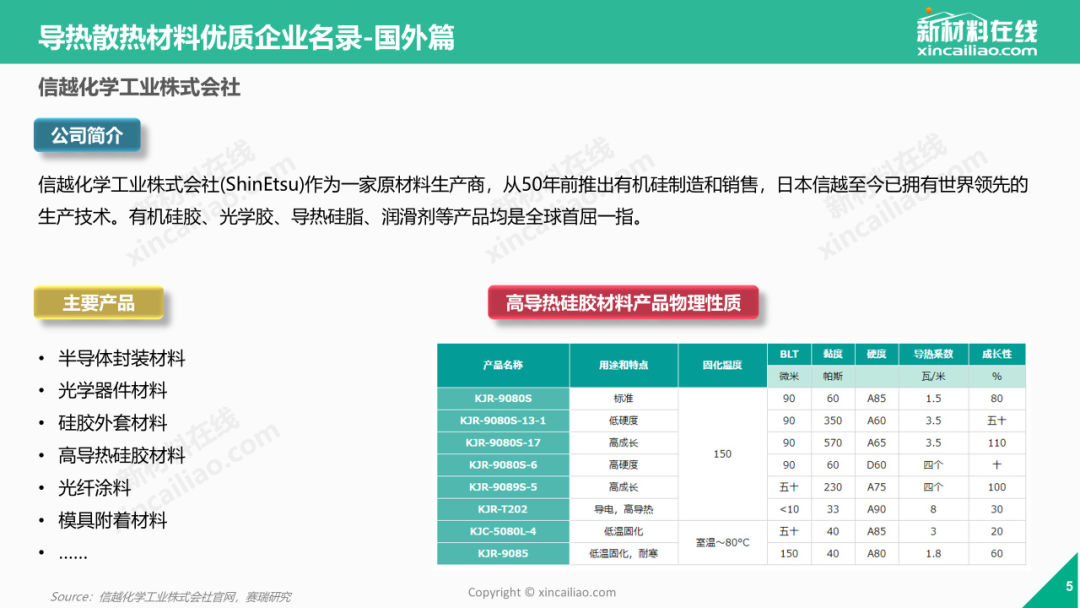Click the Source citation text at bottom left
The image size is (1080, 608).
tap(170, 596)
